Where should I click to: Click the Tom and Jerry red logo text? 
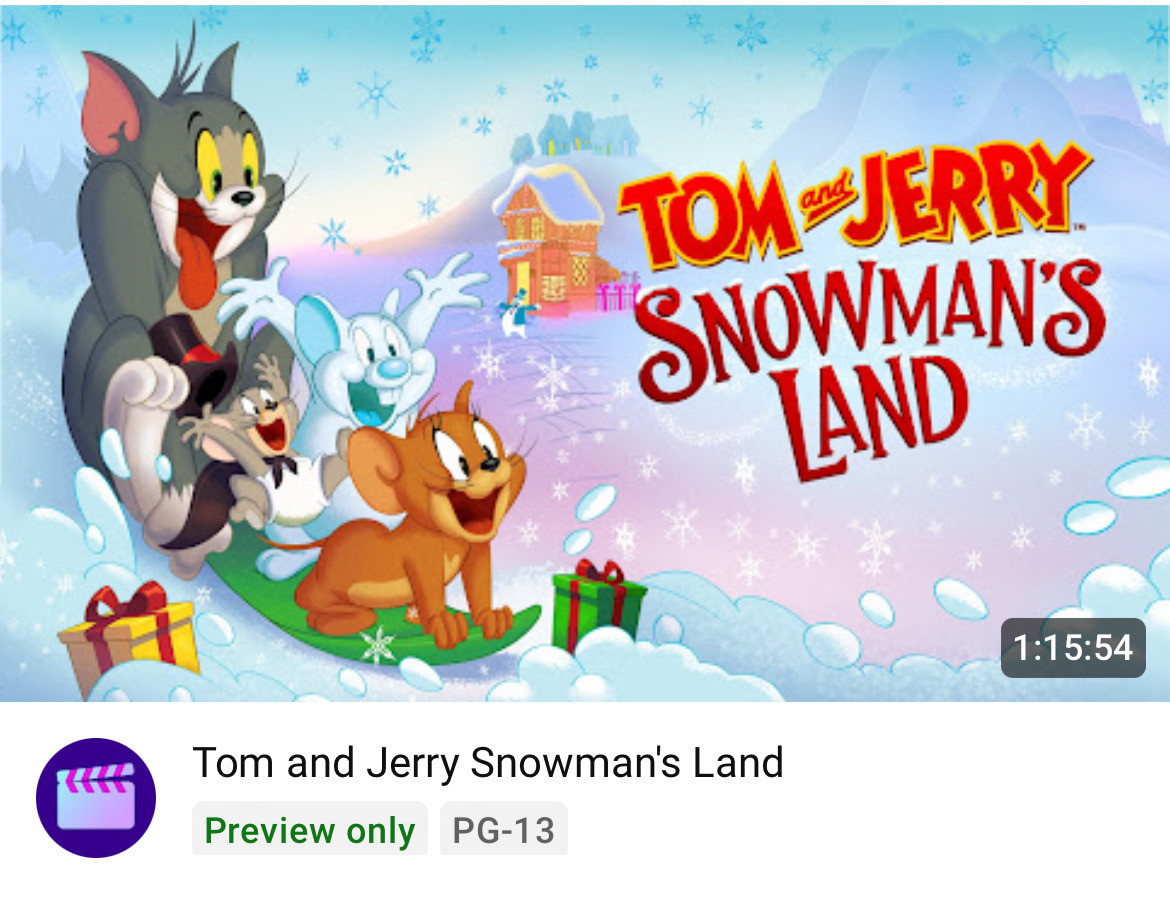[x=851, y=205]
